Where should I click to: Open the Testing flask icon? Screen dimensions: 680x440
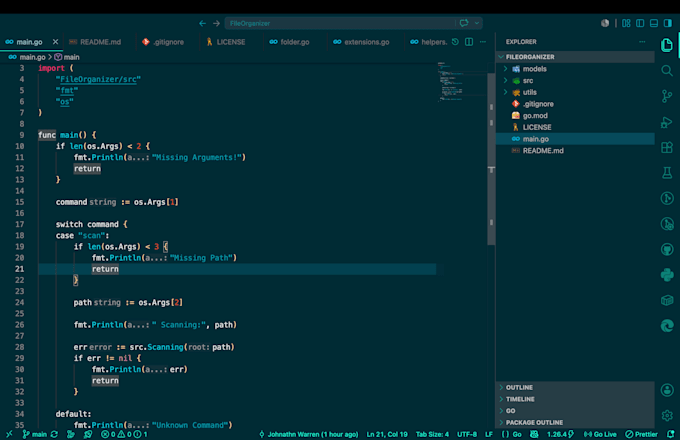[667, 173]
